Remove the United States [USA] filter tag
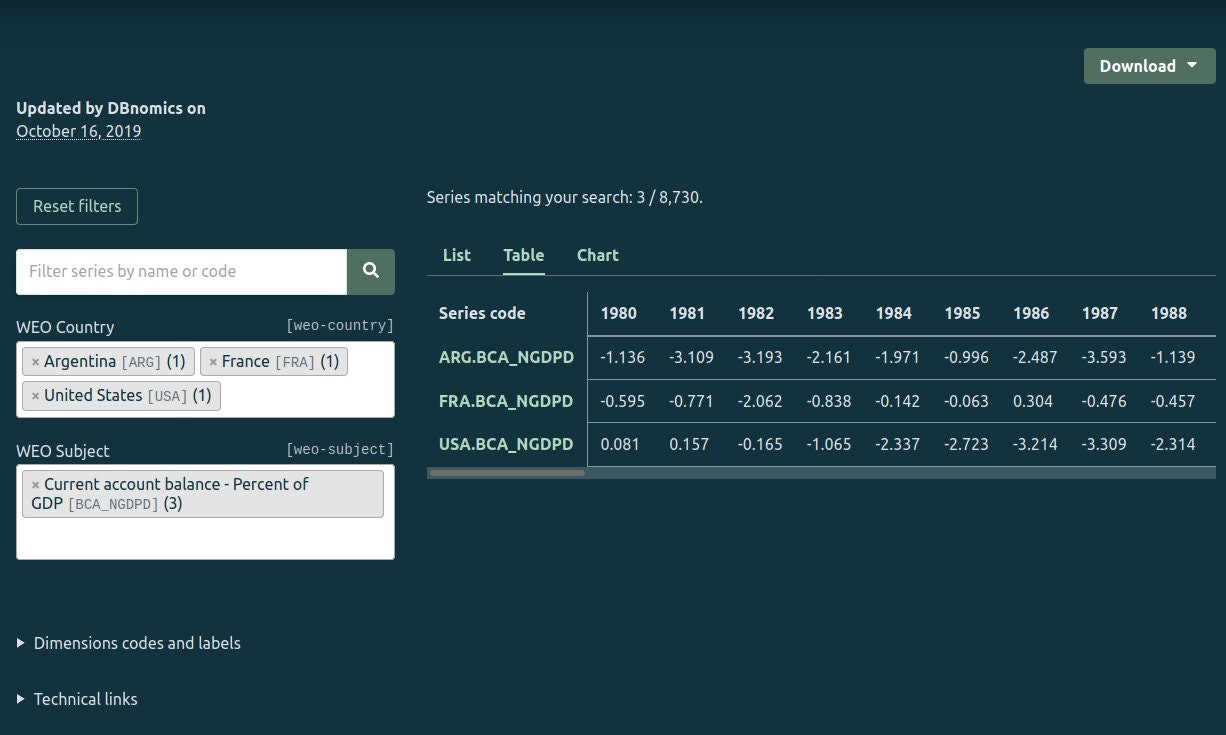The image size is (1226, 735). pyautogui.click(x=35, y=396)
